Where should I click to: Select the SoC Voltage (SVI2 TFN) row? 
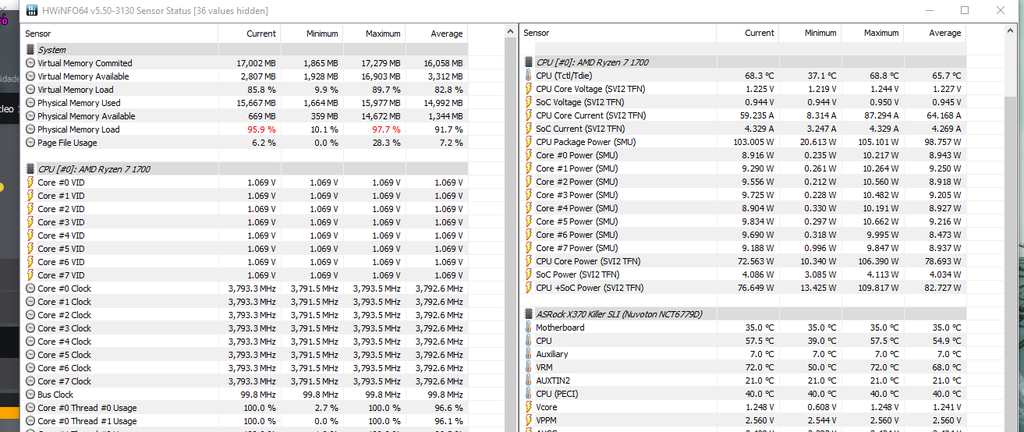[x=743, y=102]
